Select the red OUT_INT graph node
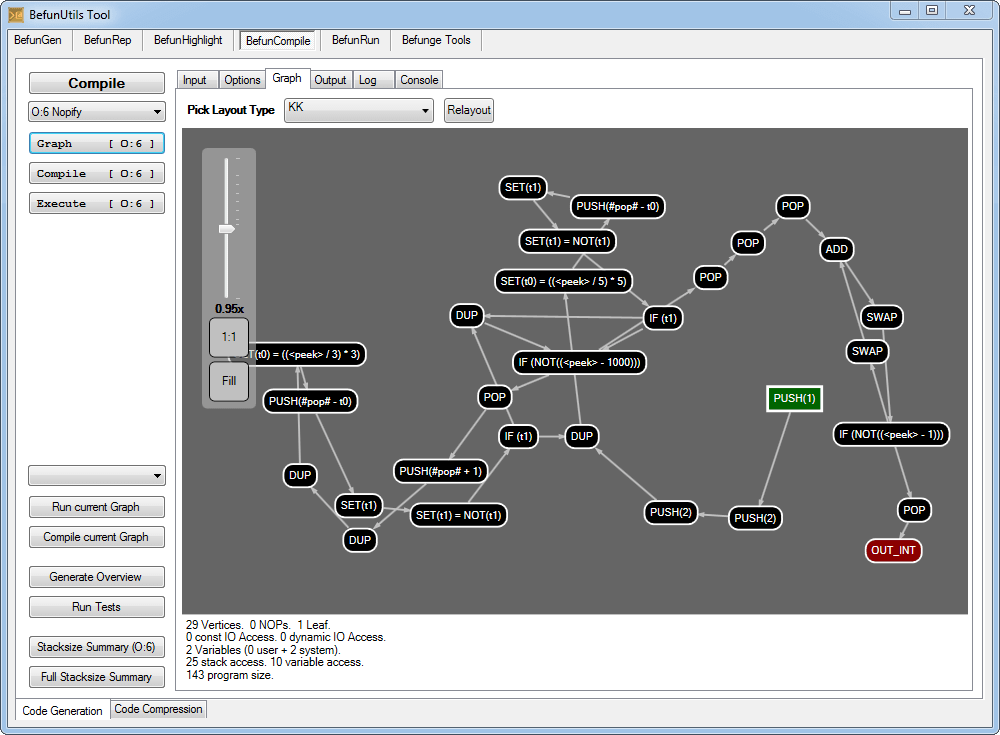1000x735 pixels. point(893,550)
